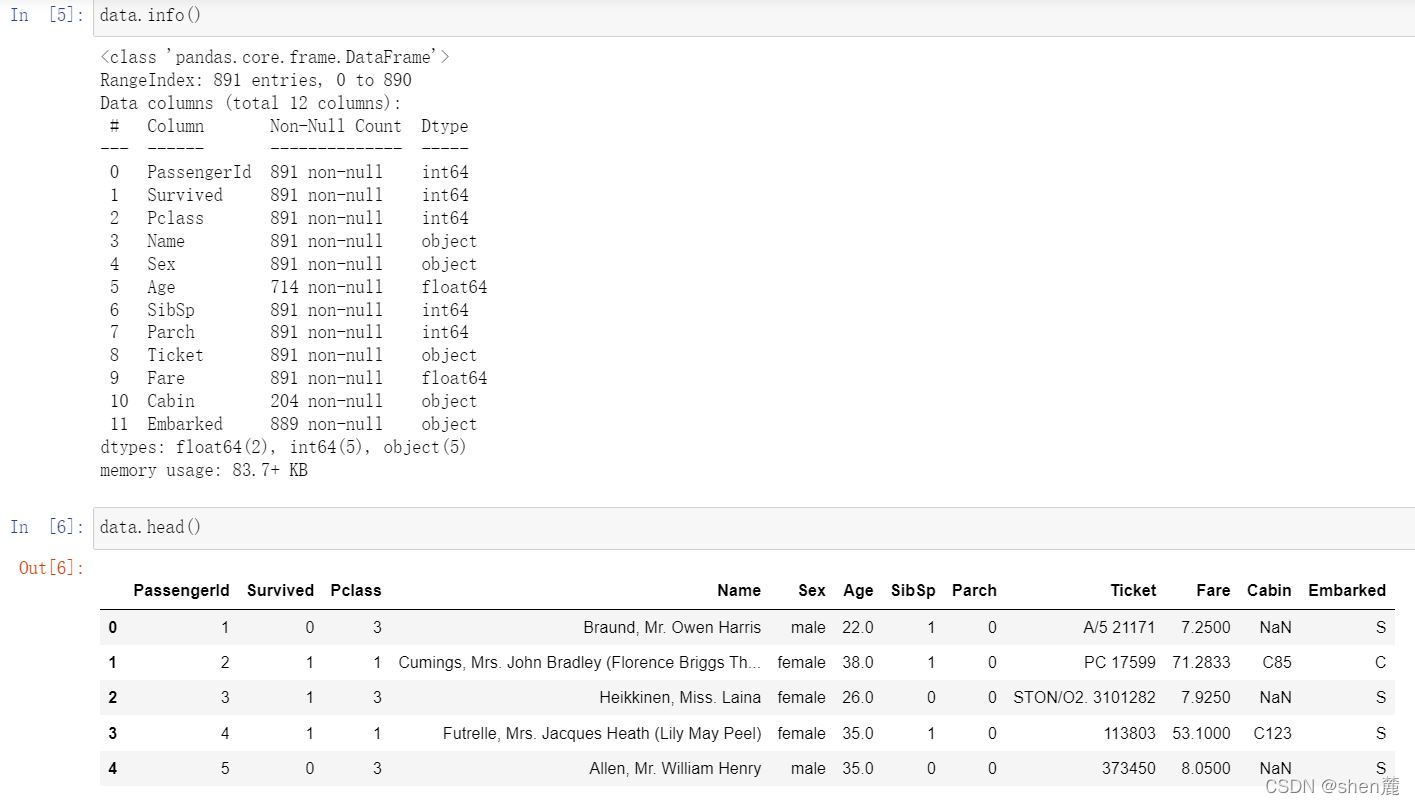
Task: Click fare cell '53.1000'
Action: pyautogui.click(x=1201, y=733)
